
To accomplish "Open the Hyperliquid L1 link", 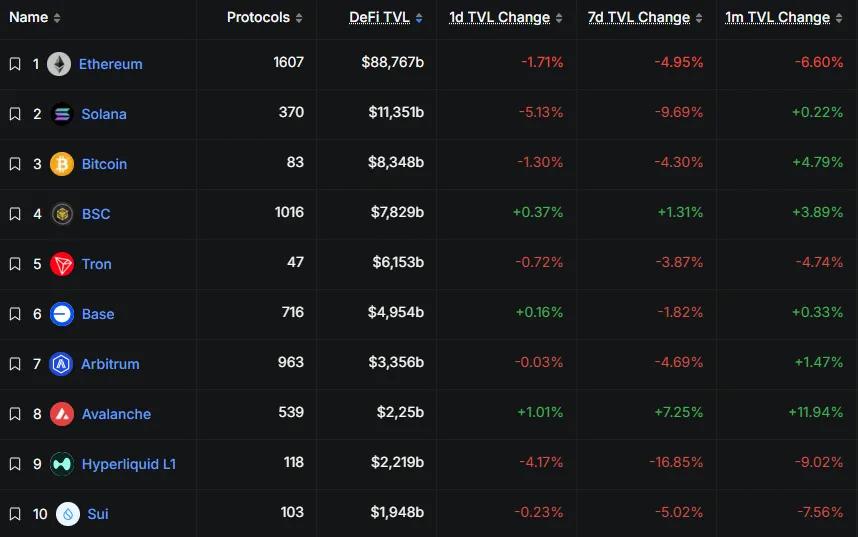I will pos(129,464).
